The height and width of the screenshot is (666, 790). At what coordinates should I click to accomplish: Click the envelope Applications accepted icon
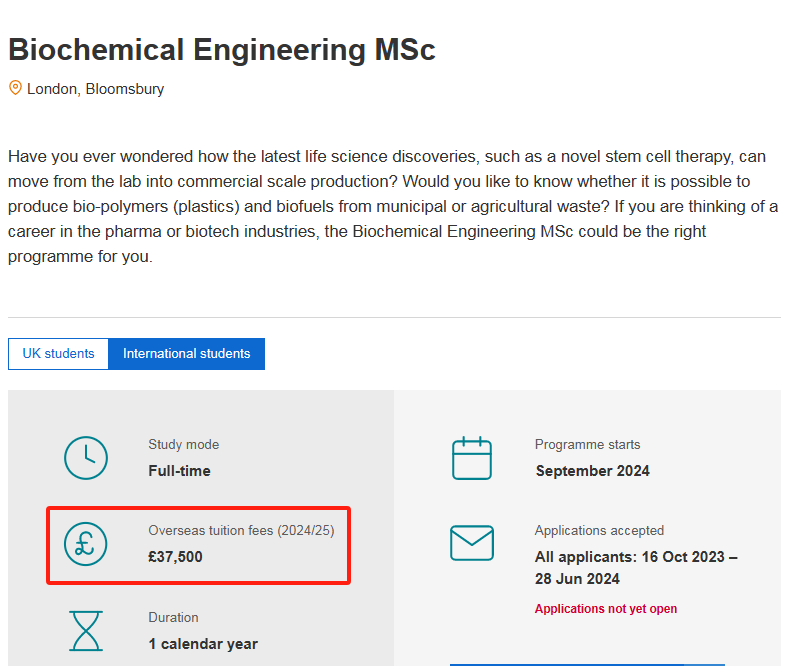(x=472, y=543)
